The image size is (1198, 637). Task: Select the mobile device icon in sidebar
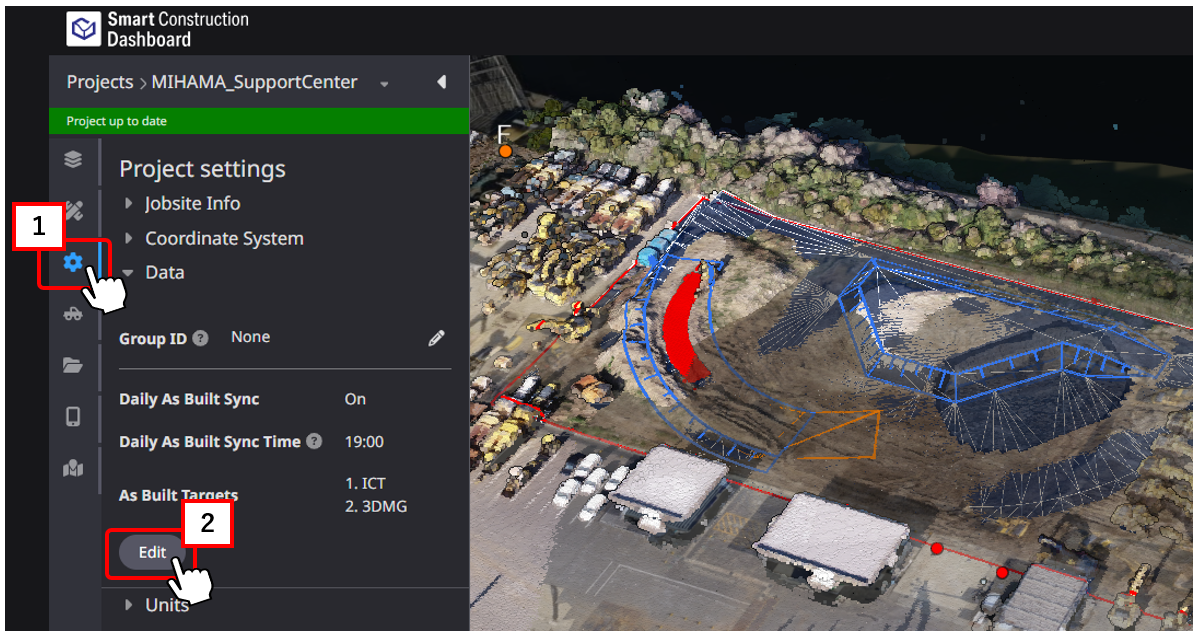click(x=73, y=417)
